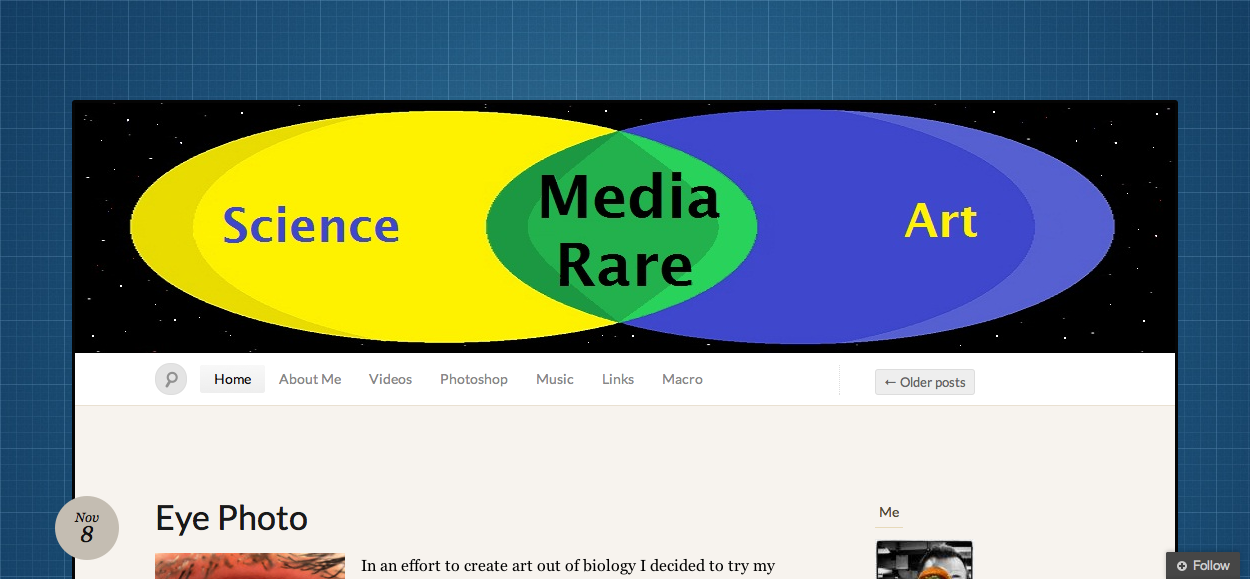
Task: Click the 'Me' sidebar heading
Action: (x=889, y=512)
